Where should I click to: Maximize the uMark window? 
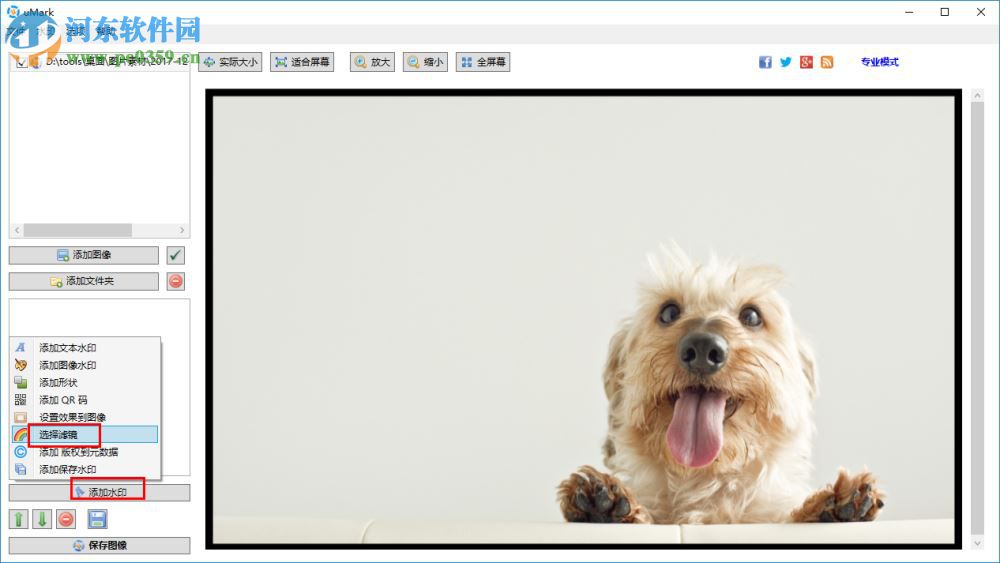[x=945, y=12]
